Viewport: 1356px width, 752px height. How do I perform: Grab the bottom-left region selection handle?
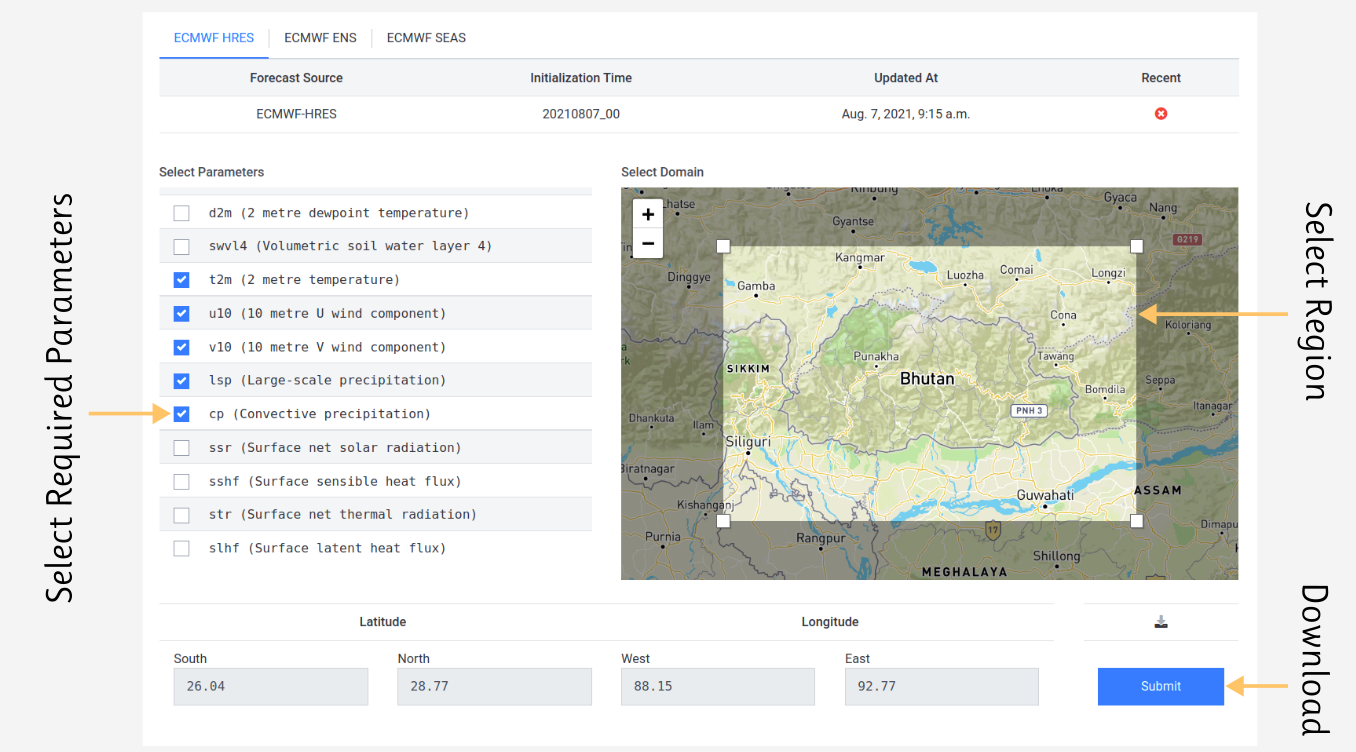click(x=724, y=521)
